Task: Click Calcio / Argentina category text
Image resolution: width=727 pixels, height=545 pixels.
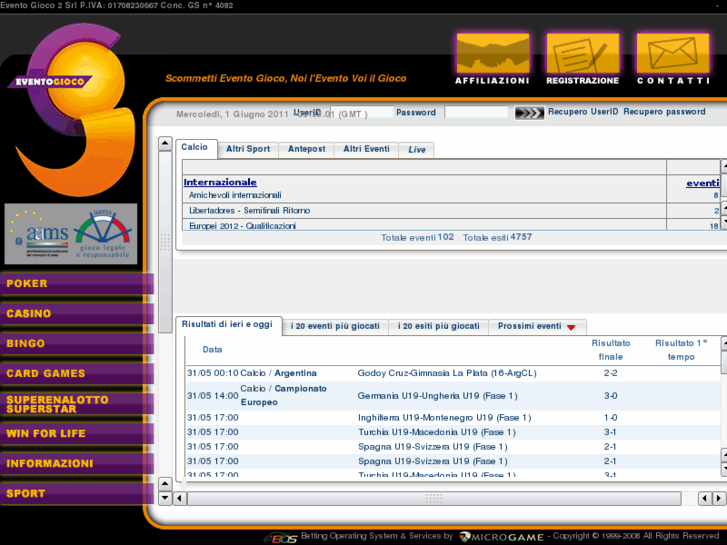Action: tap(279, 373)
